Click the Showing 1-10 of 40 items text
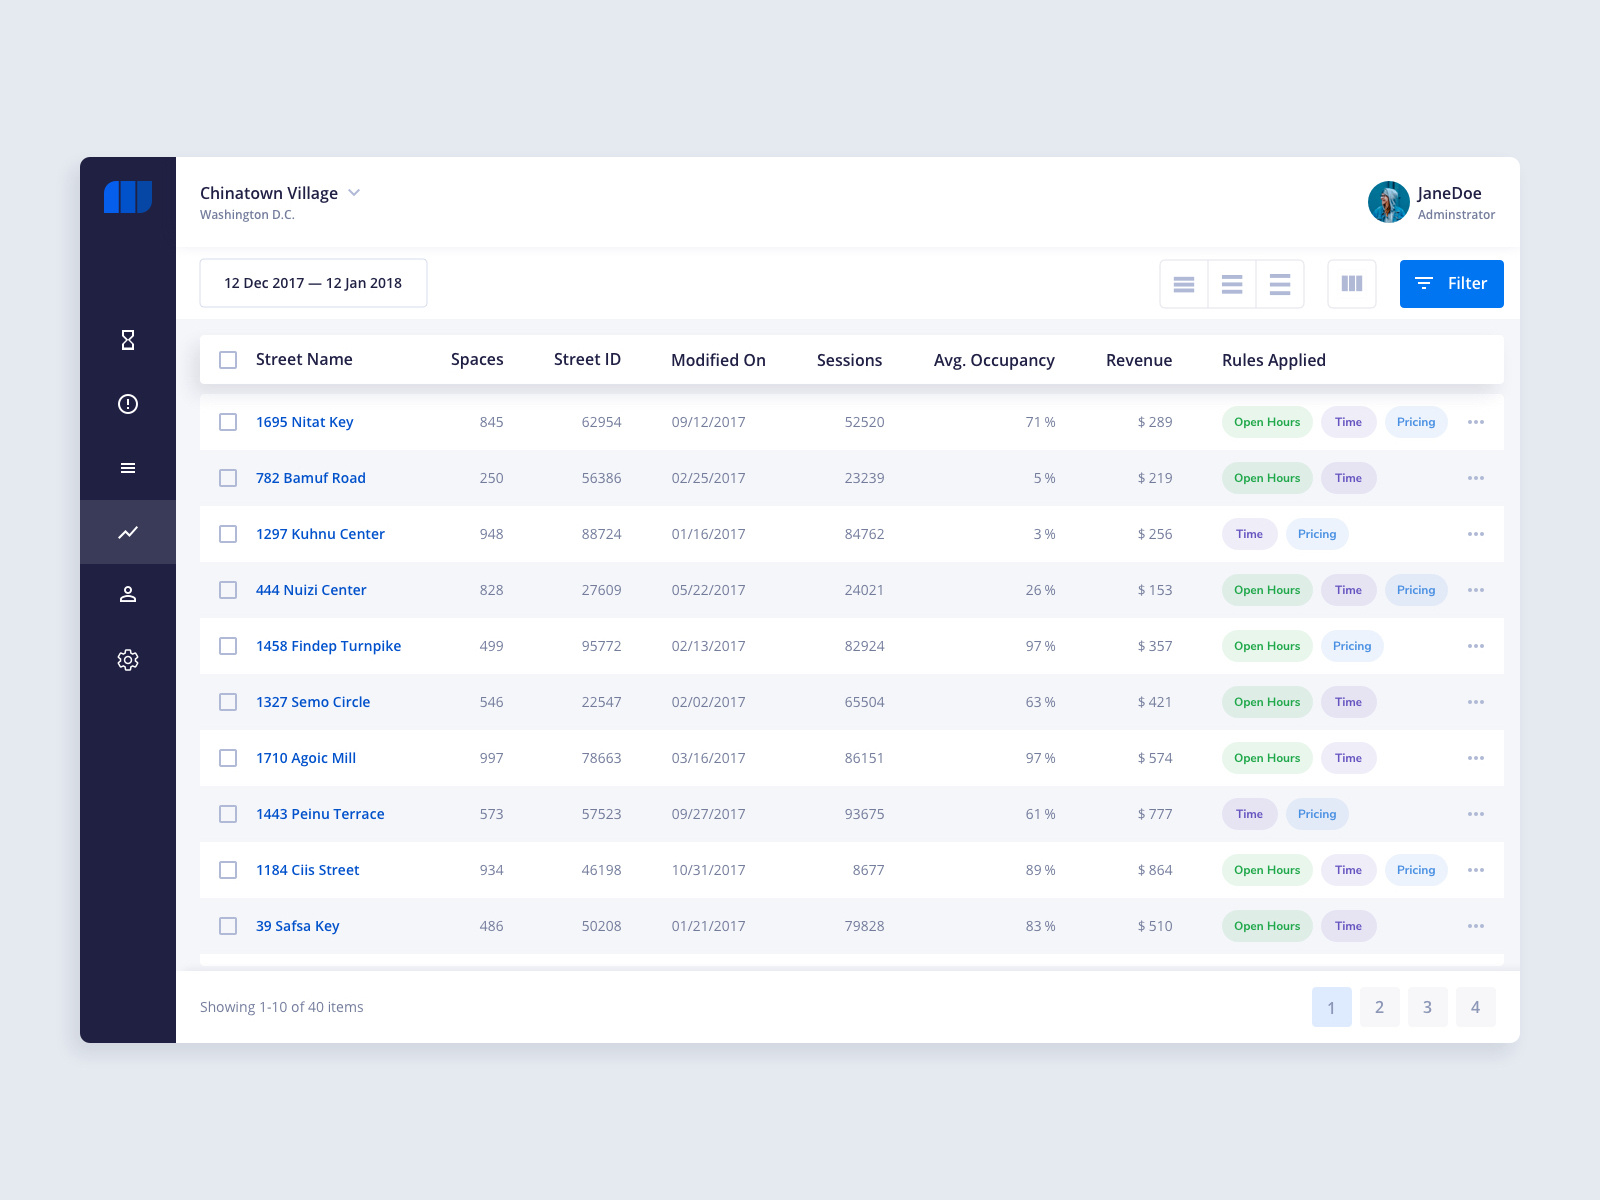1600x1200 pixels. [282, 1007]
